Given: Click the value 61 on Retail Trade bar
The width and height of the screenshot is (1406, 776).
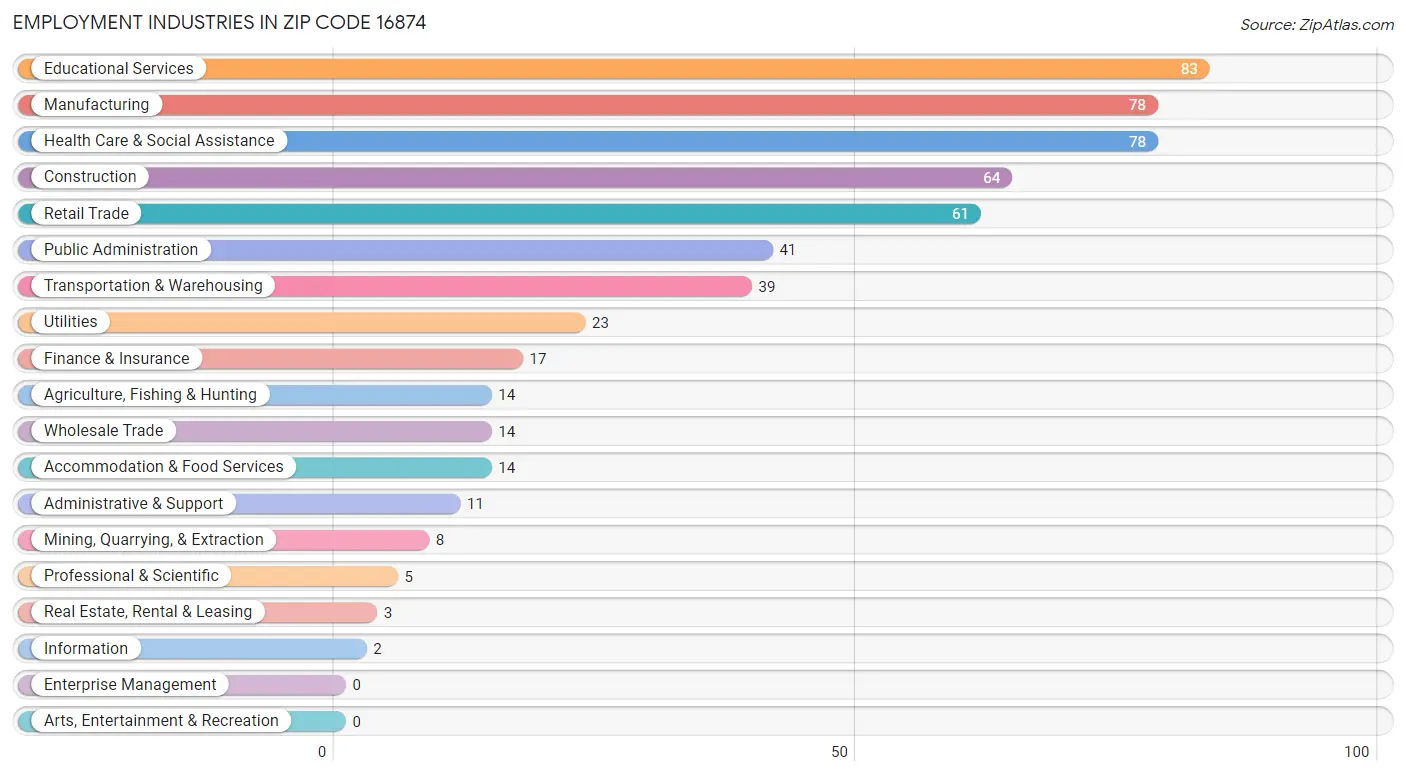Looking at the screenshot, I should (x=960, y=214).
